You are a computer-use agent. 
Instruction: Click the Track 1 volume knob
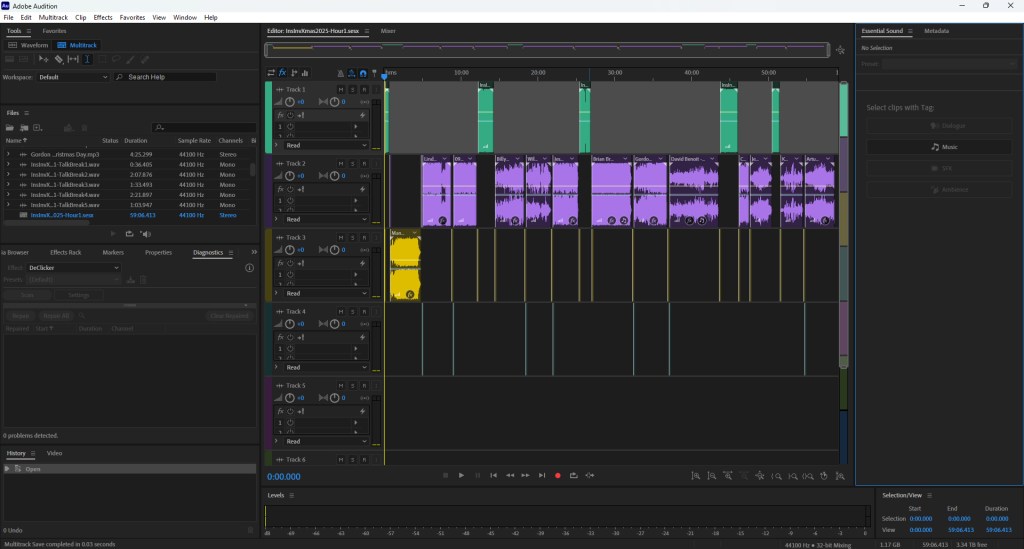click(x=290, y=102)
